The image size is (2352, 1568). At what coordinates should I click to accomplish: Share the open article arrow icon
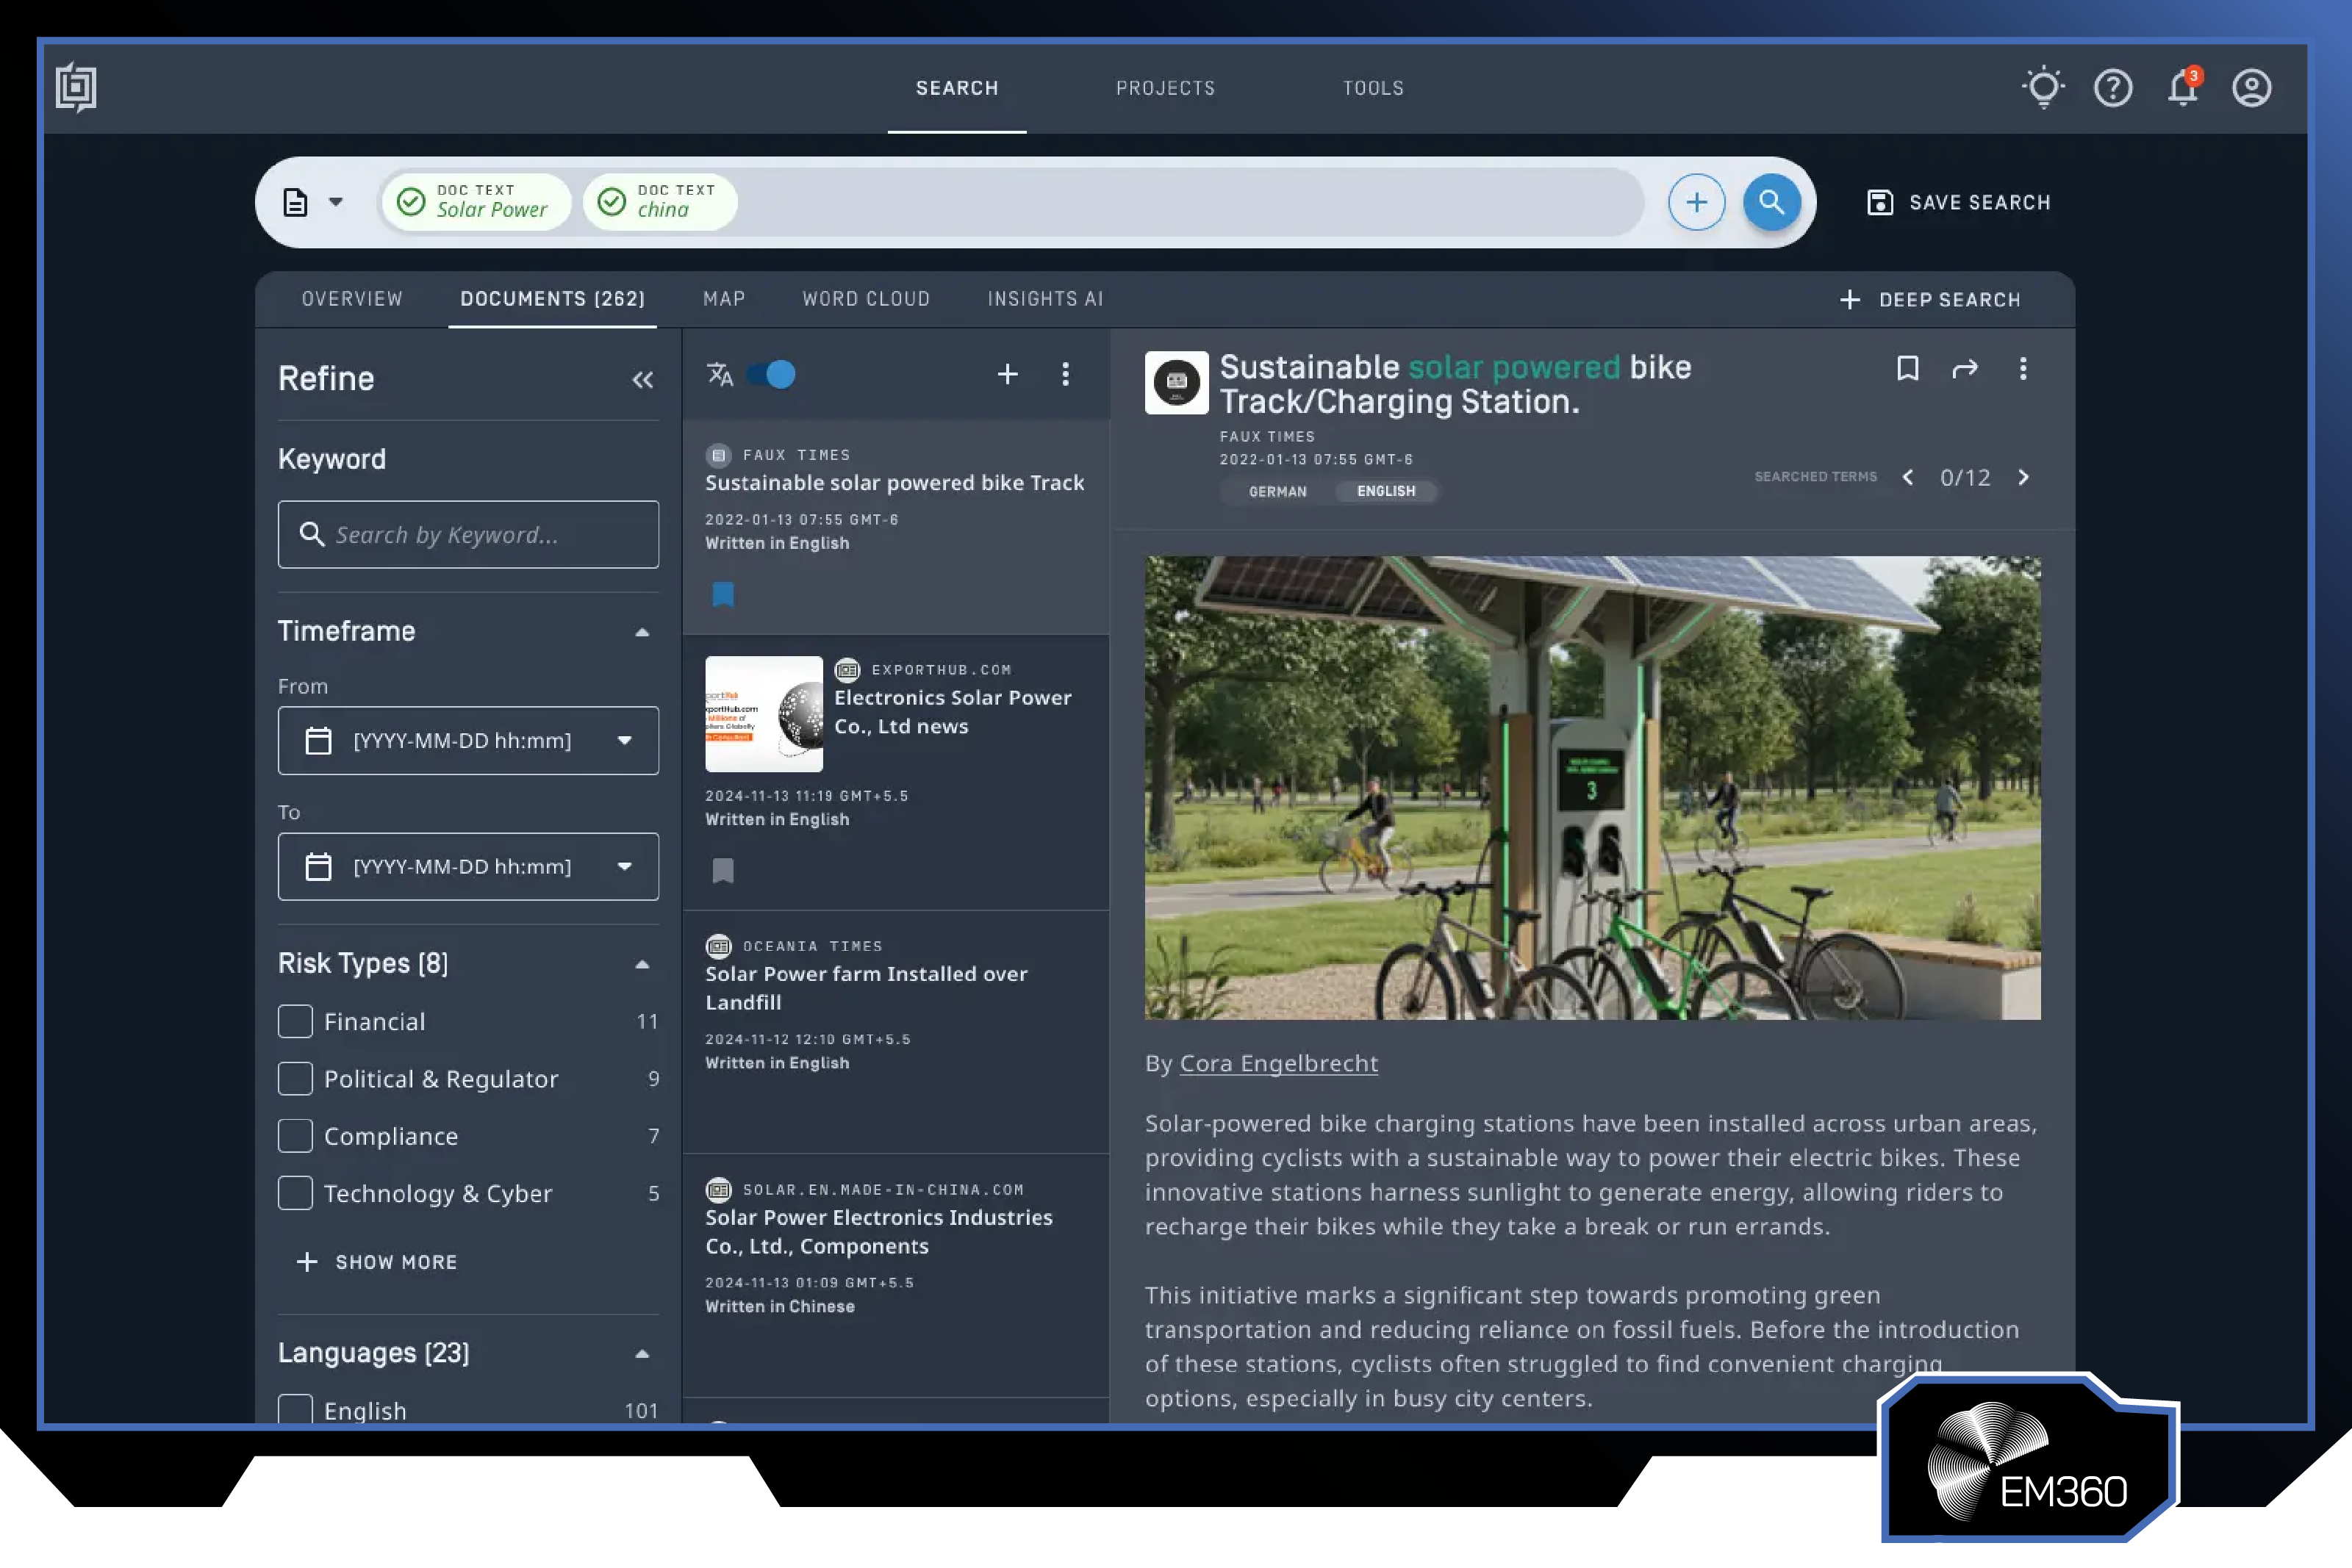point(1965,369)
